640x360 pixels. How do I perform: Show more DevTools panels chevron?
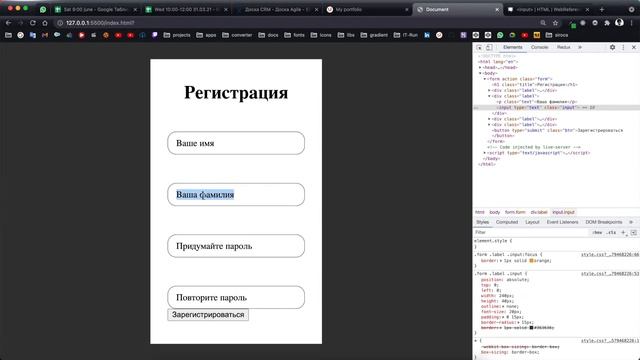(580, 47)
